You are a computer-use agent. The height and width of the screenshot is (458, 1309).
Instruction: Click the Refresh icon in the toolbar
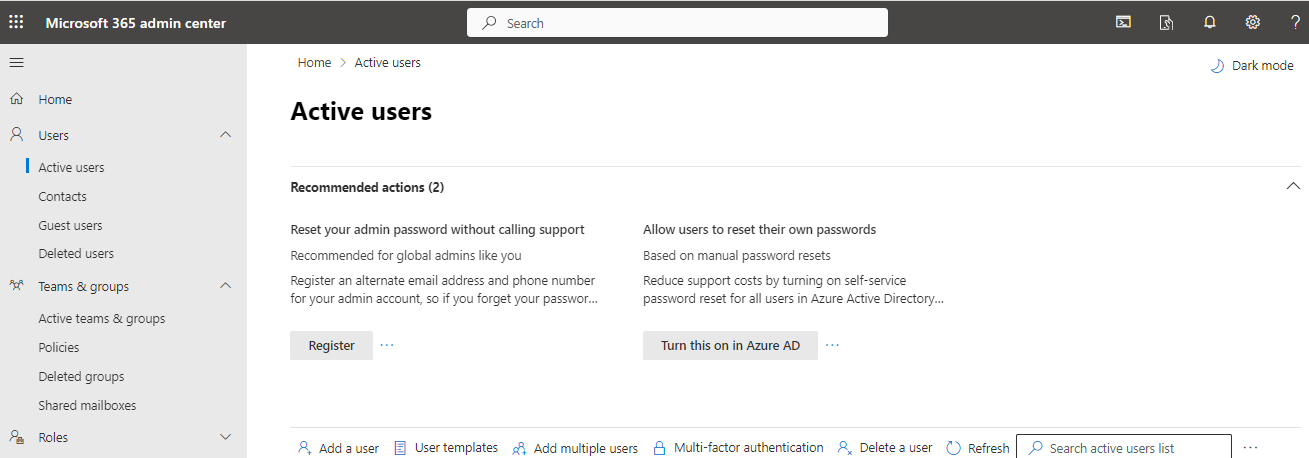[953, 448]
